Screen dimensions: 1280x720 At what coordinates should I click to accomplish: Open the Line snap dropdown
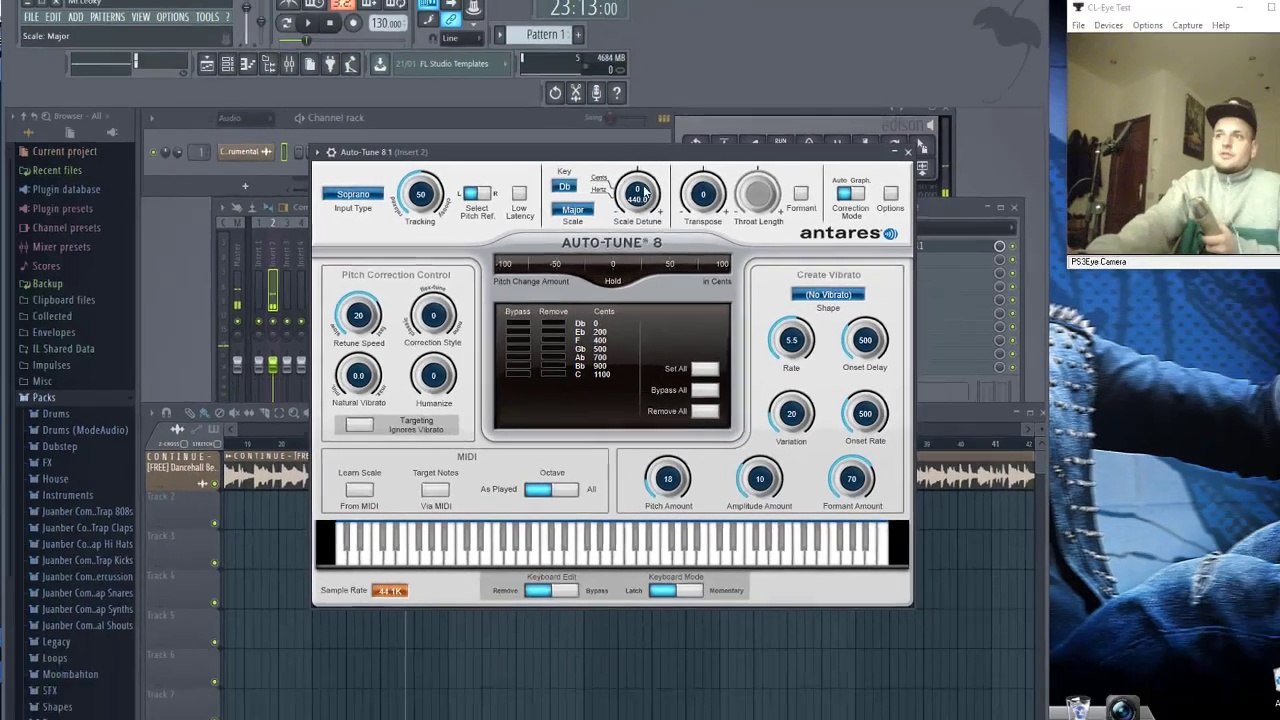coord(460,39)
